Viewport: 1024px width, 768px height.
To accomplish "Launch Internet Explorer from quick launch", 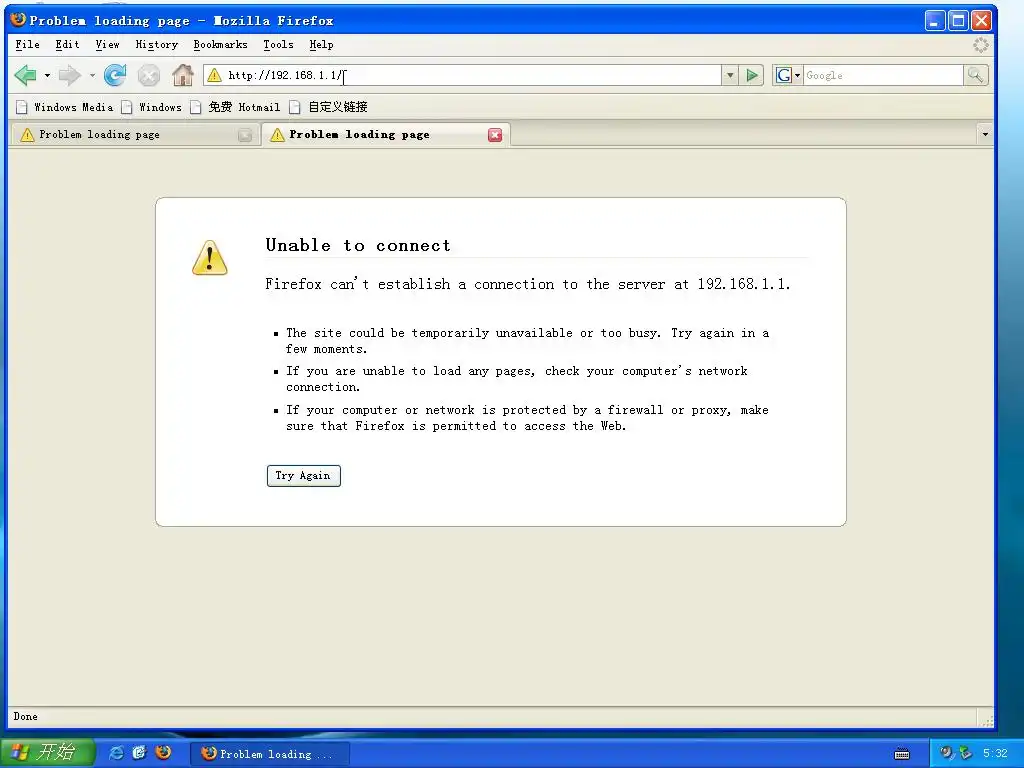I will [116, 753].
